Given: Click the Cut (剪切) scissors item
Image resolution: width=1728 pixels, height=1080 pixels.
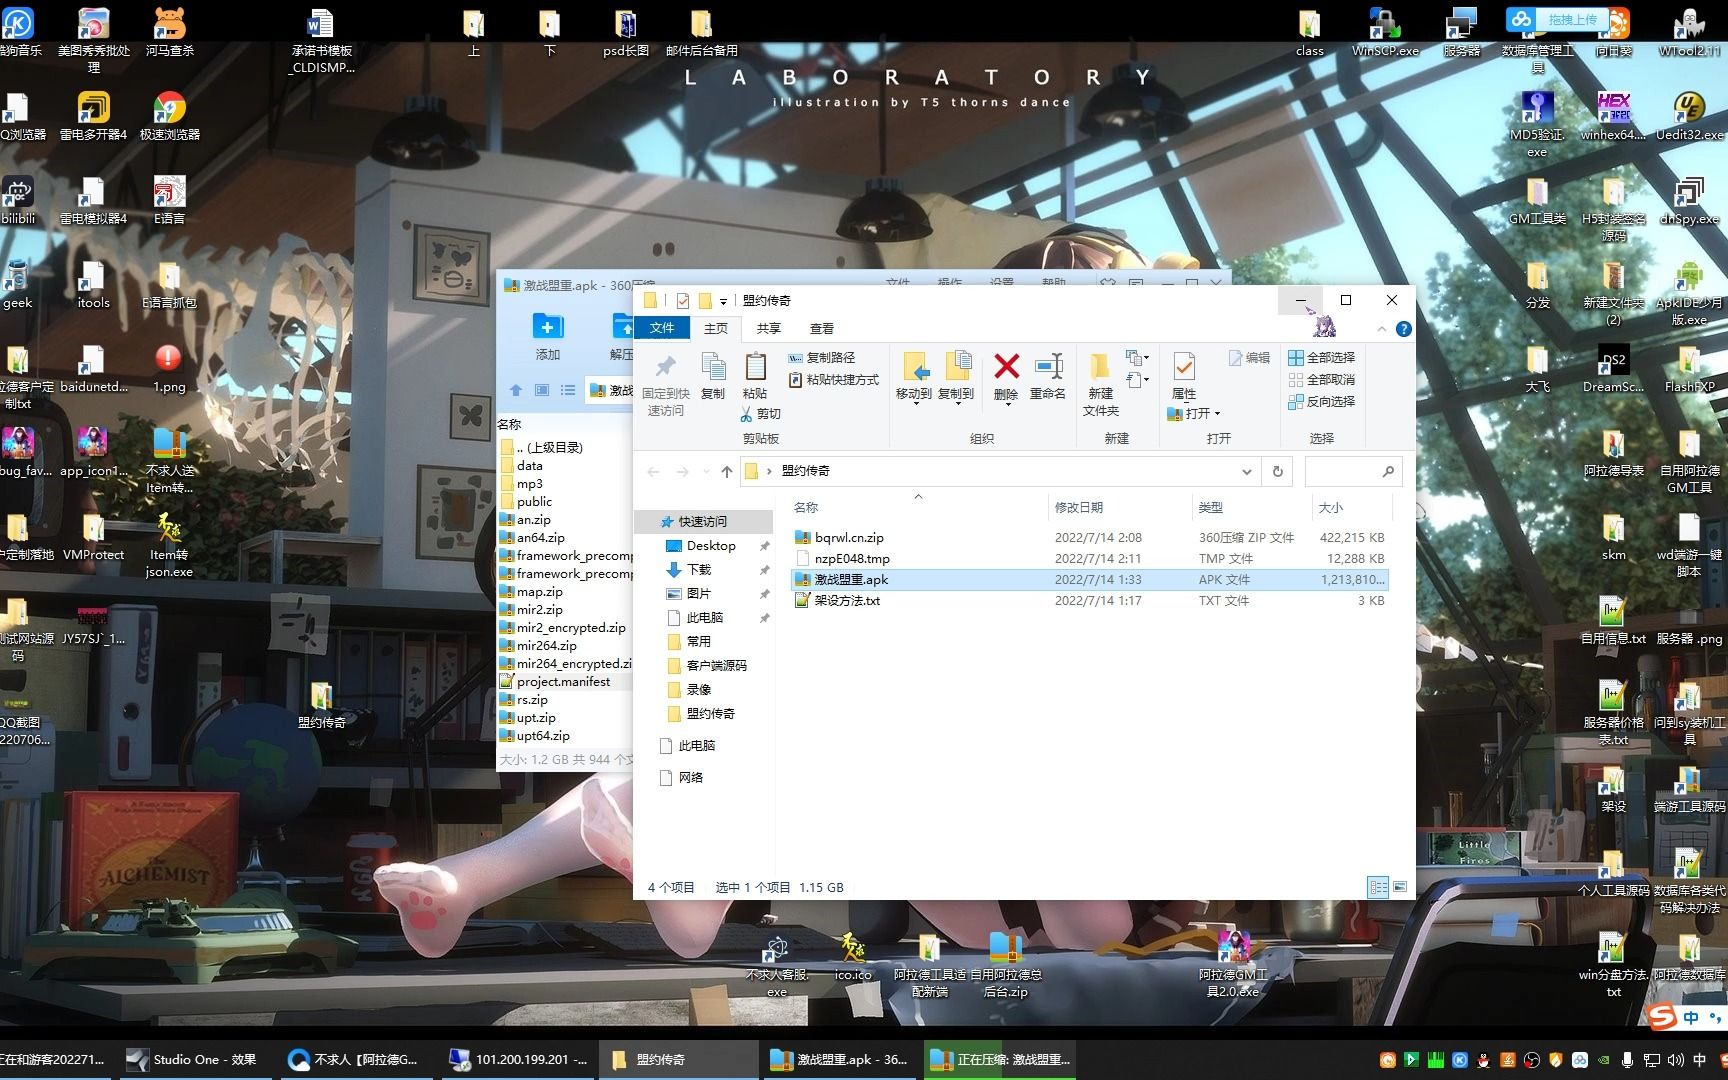Looking at the screenshot, I should [761, 414].
